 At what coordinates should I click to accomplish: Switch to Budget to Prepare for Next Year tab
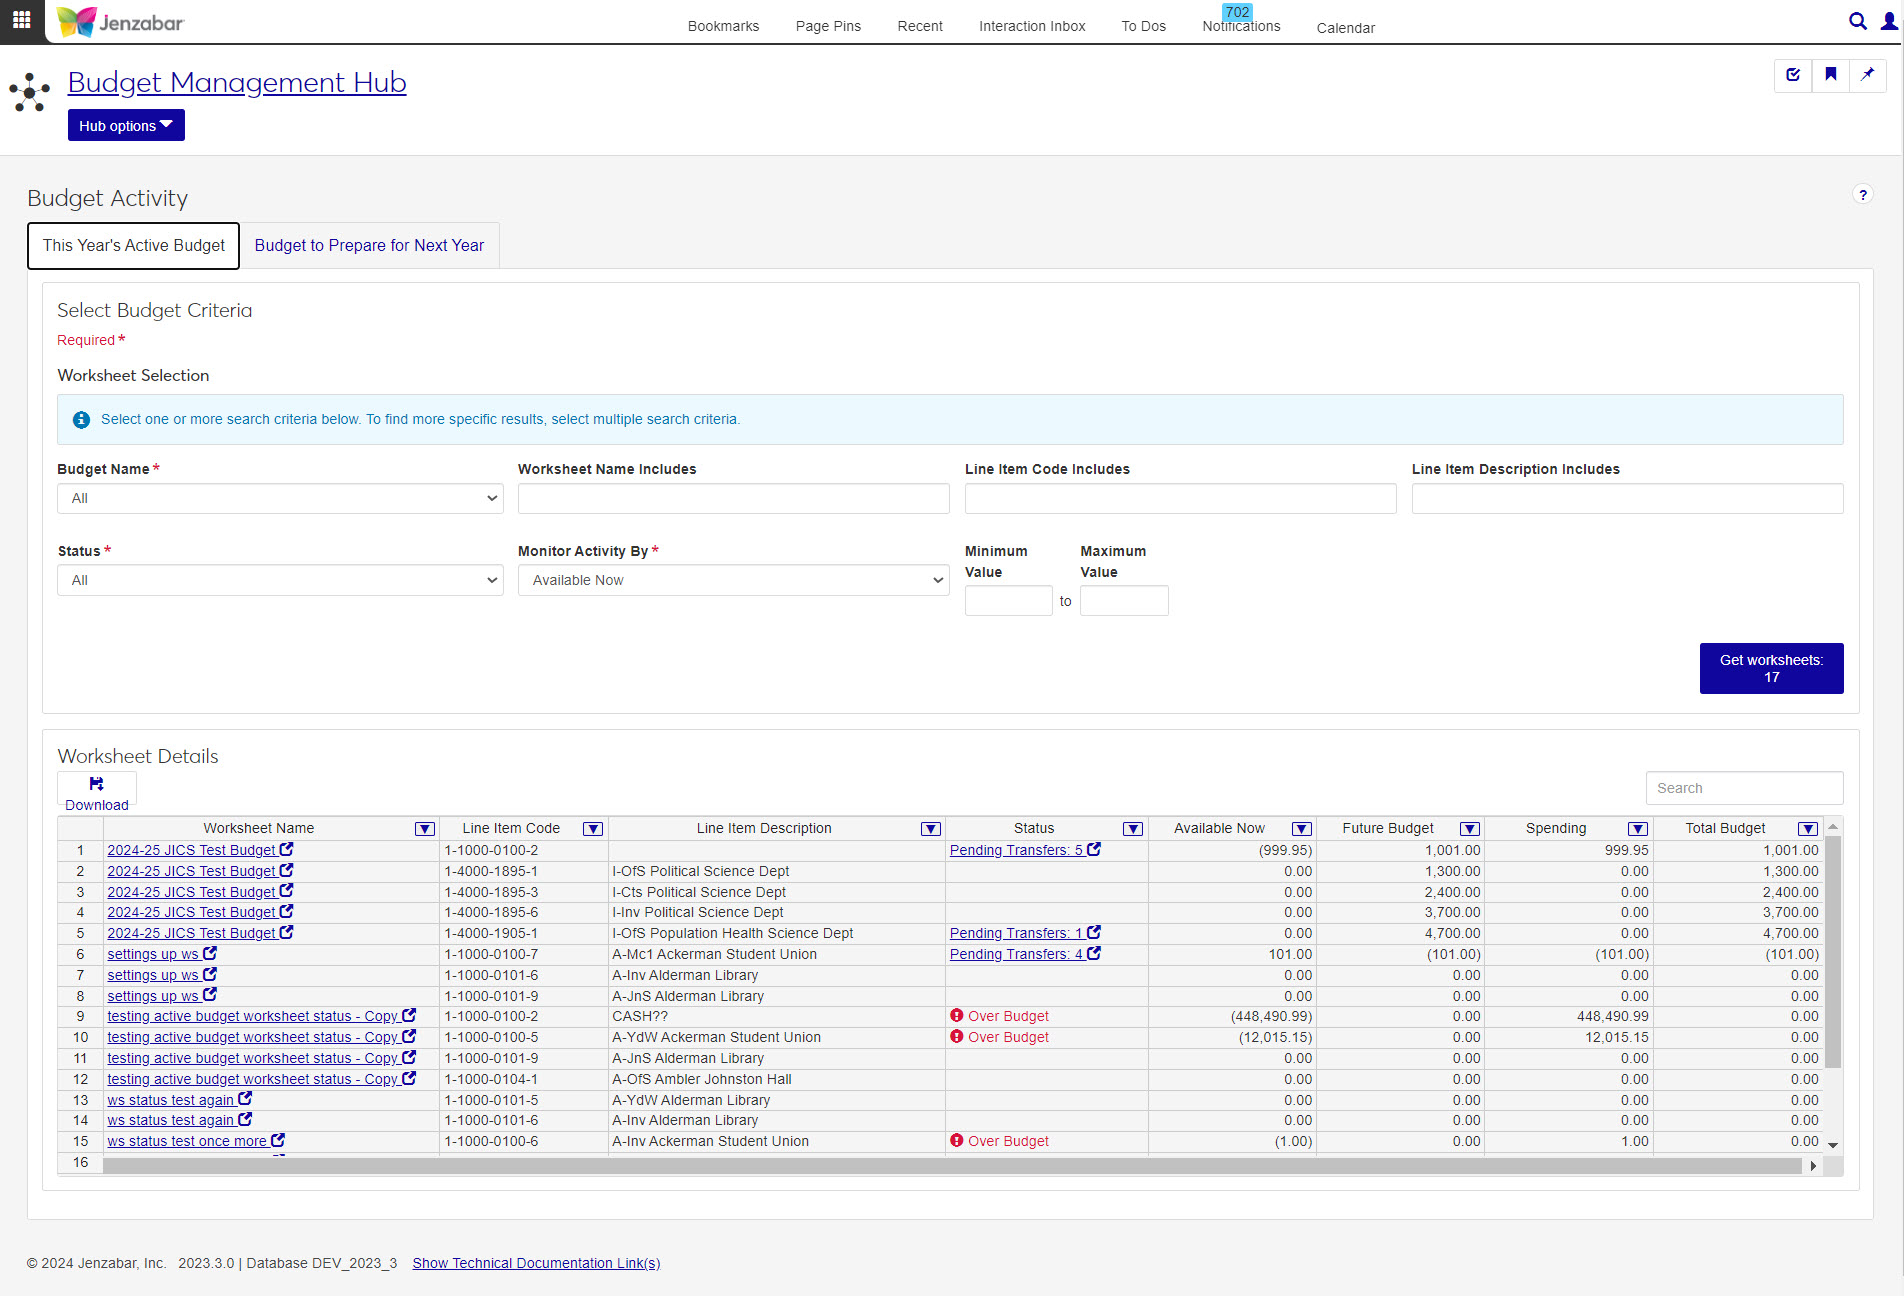click(369, 246)
